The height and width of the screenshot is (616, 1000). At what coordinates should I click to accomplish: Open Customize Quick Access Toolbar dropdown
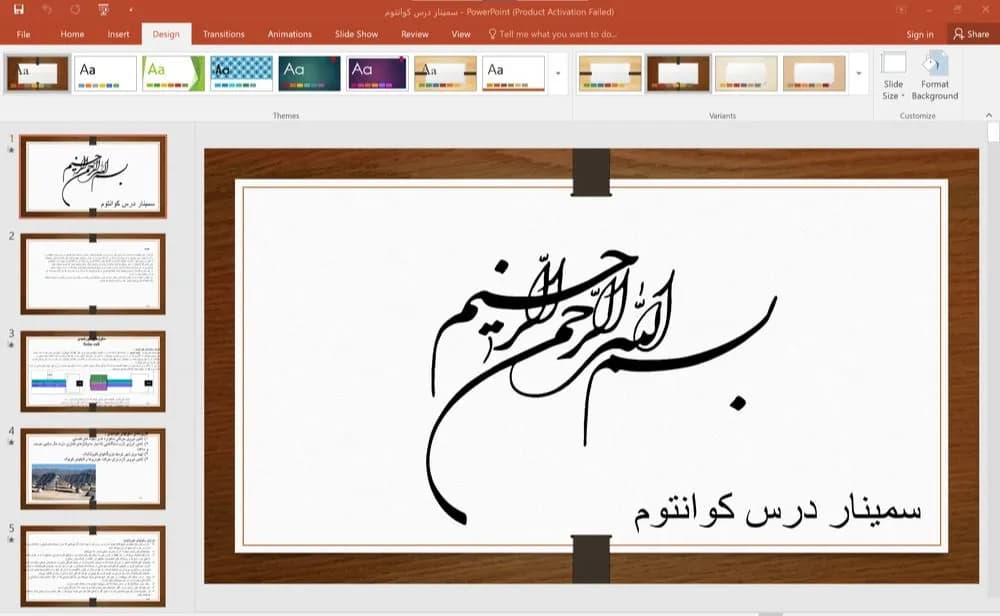tap(131, 10)
